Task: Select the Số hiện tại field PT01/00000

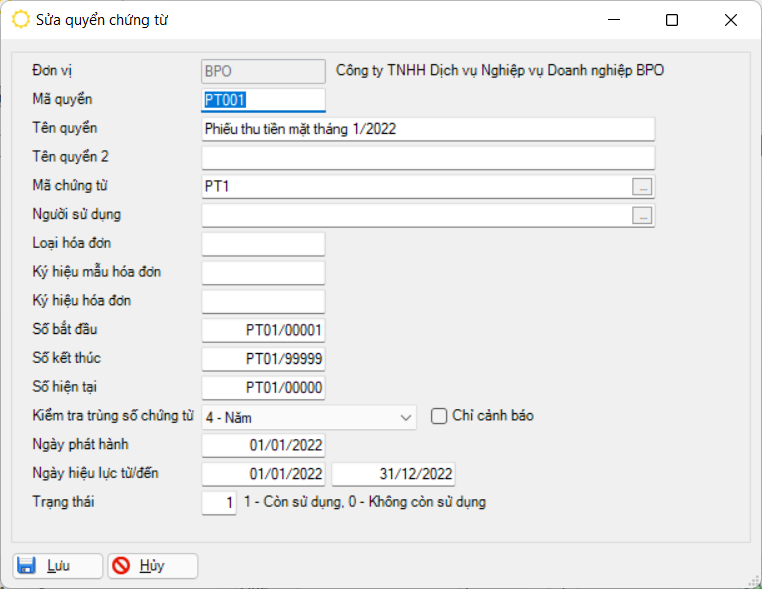Action: [264, 388]
